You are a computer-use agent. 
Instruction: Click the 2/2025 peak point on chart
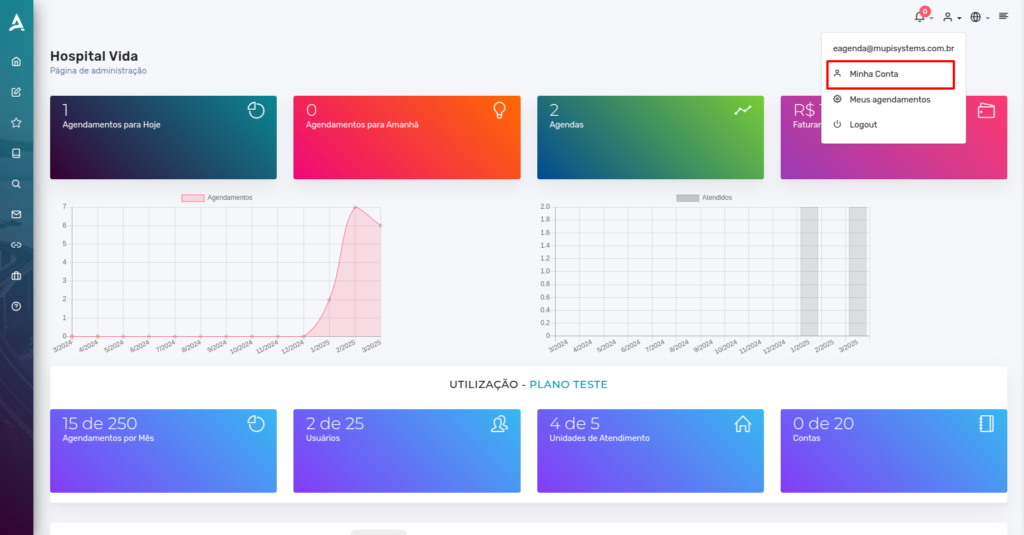[355, 207]
